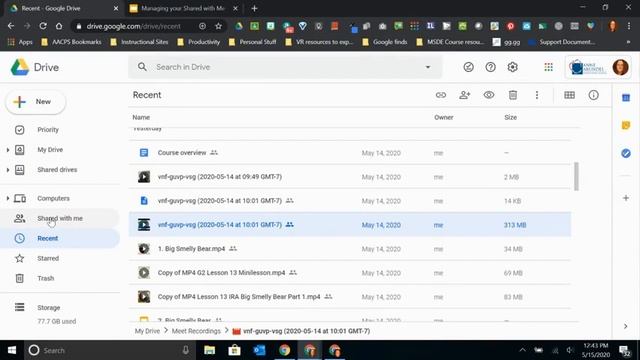Select 1. Big Smelly Bear.mp4 file
This screenshot has width=640, height=360.
pos(350,249)
